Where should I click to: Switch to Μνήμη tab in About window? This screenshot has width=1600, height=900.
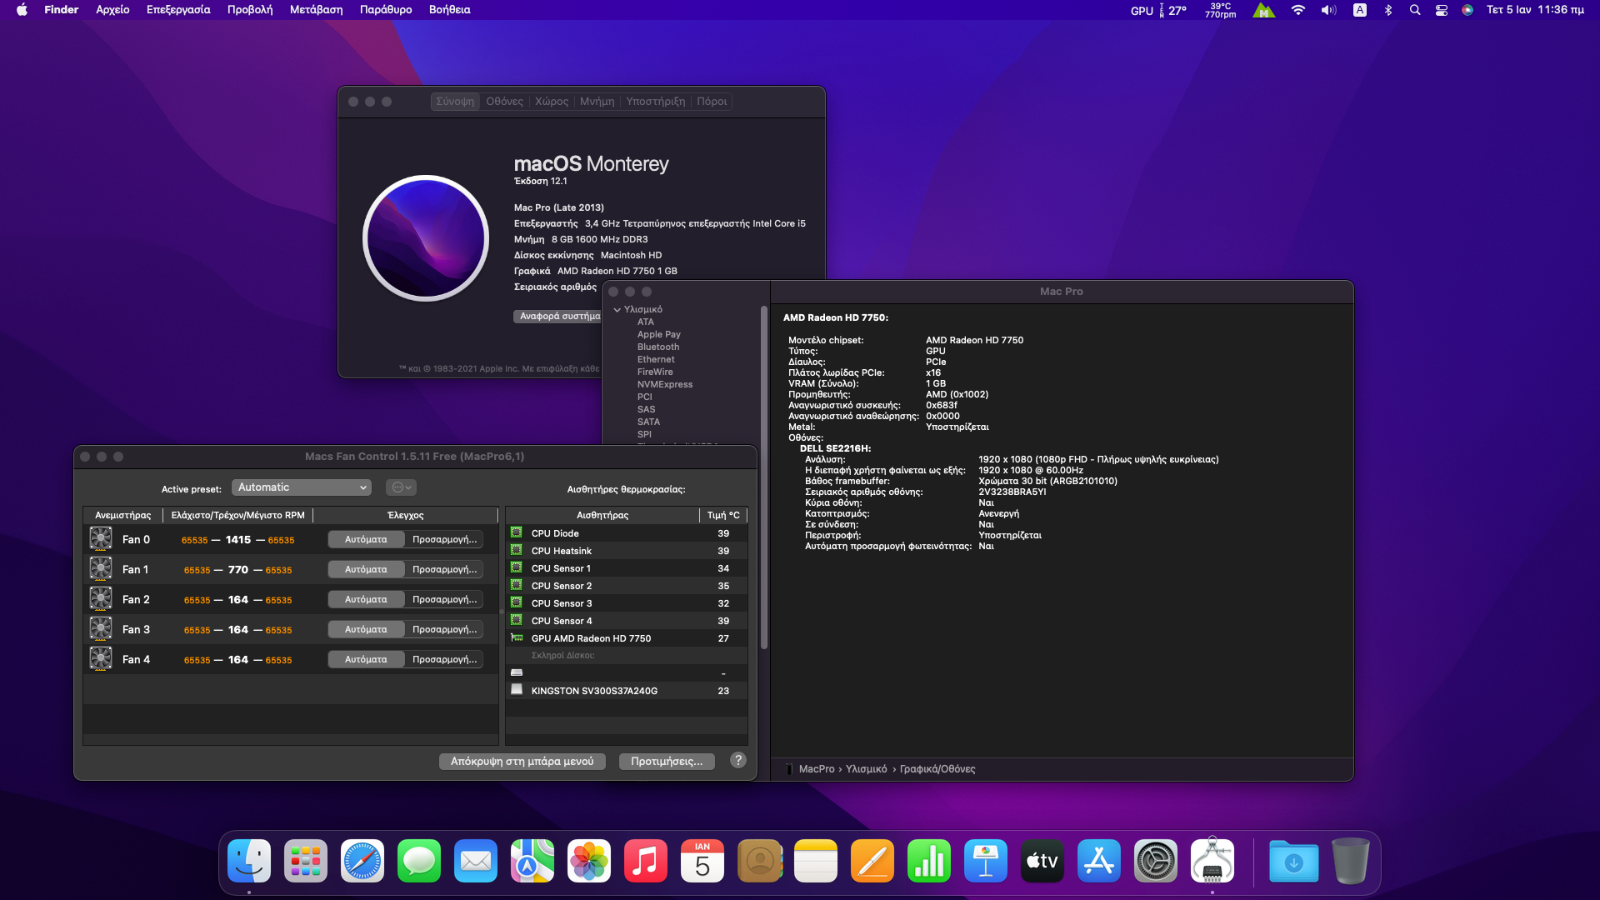597,101
